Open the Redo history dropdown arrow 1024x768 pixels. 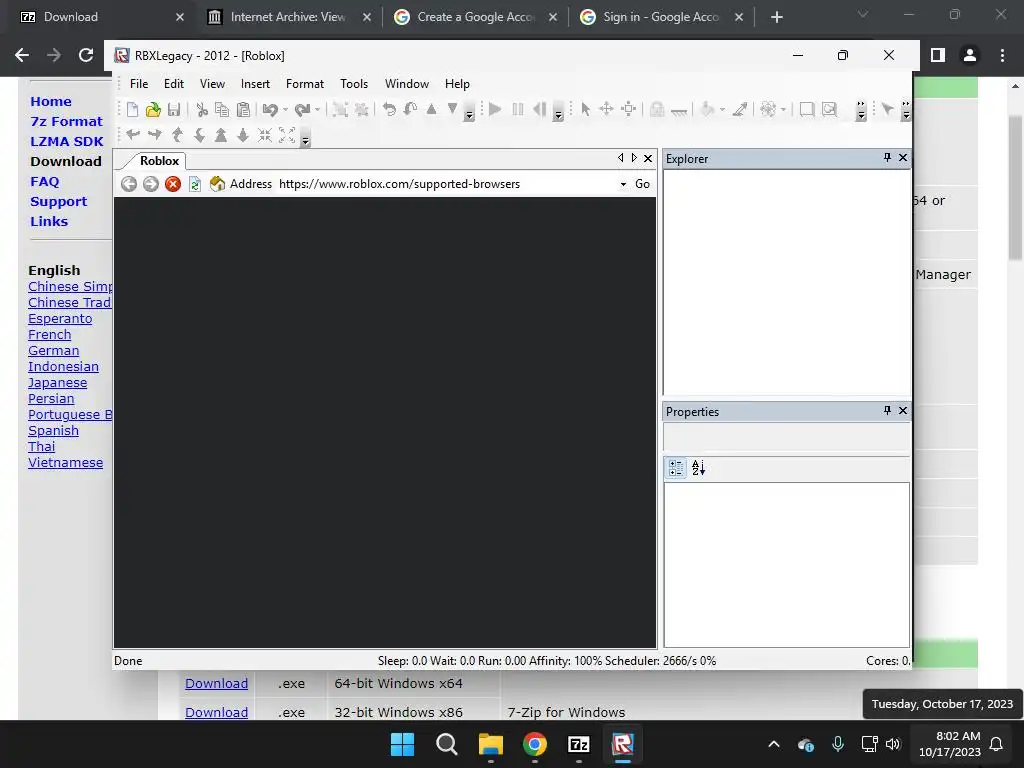(317, 110)
